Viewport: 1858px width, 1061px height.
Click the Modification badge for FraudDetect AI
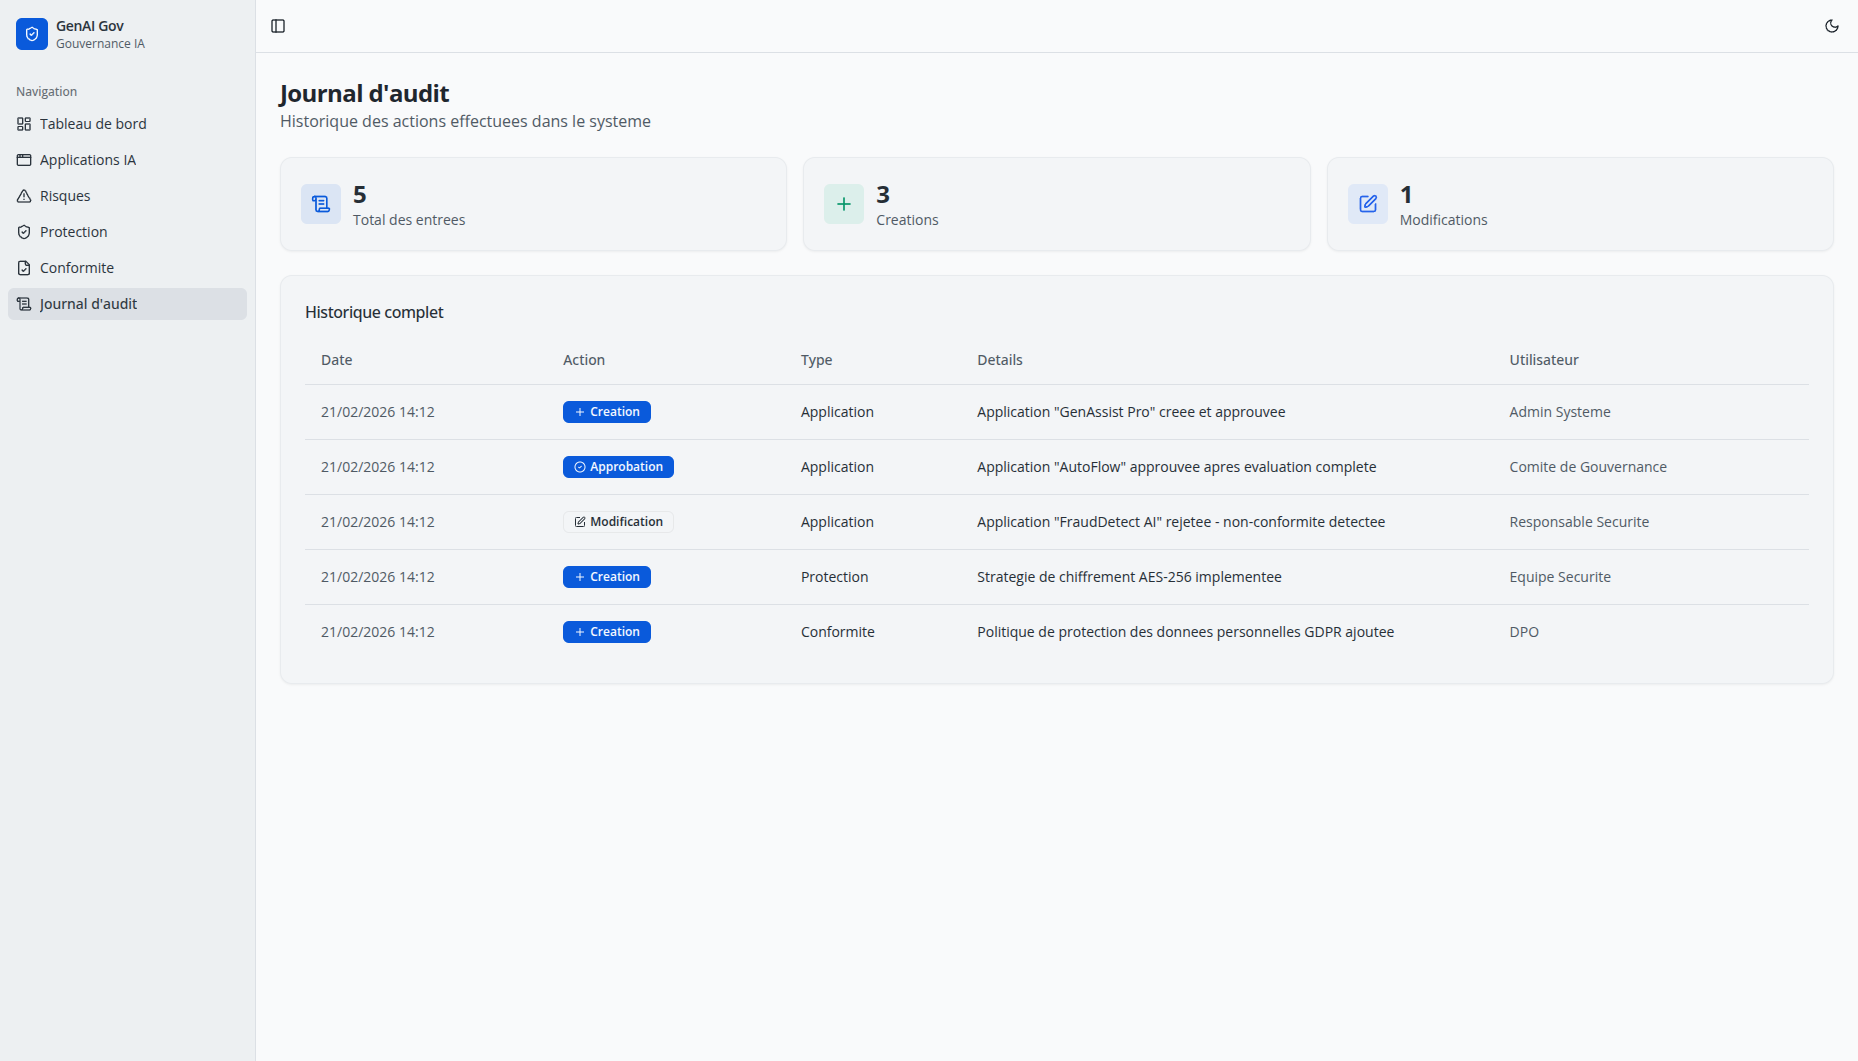[618, 522]
